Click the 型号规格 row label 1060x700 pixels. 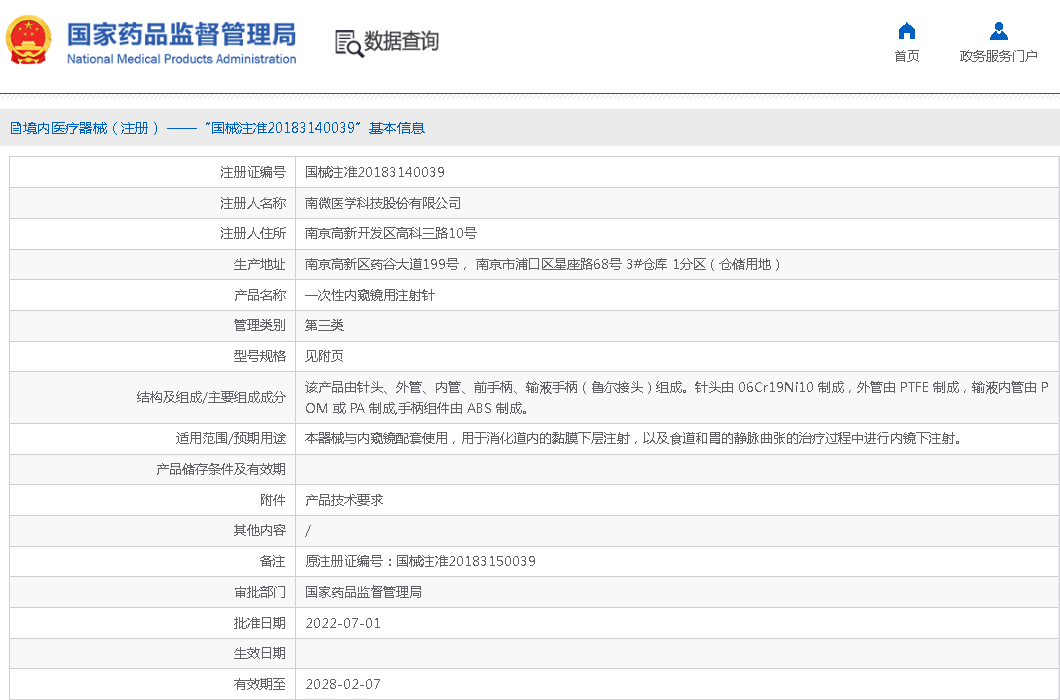pos(260,356)
